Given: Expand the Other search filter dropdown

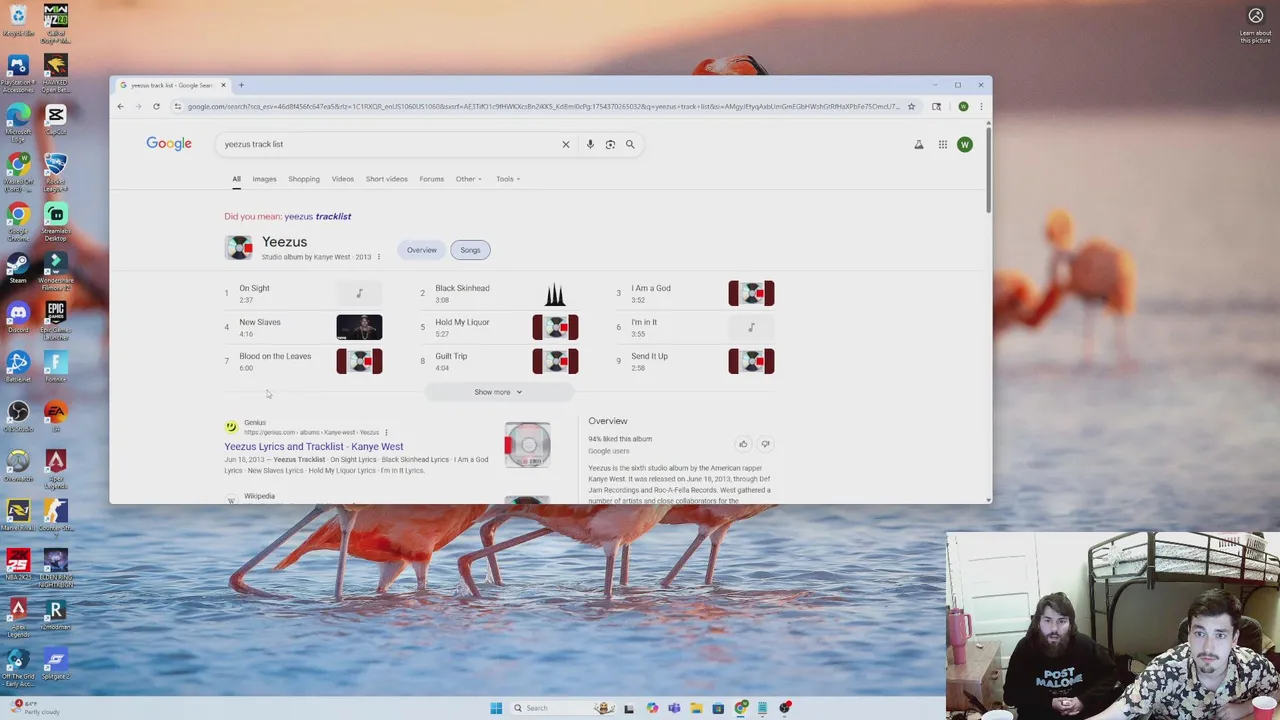Looking at the screenshot, I should [469, 179].
